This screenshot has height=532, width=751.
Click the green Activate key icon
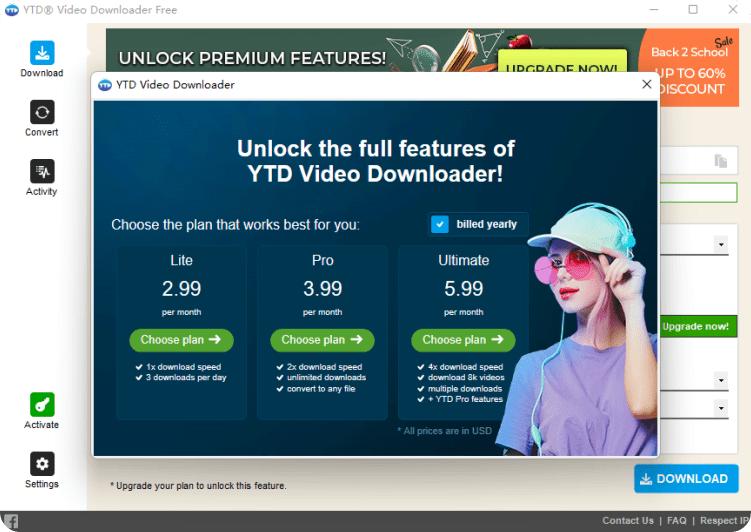tap(42, 410)
